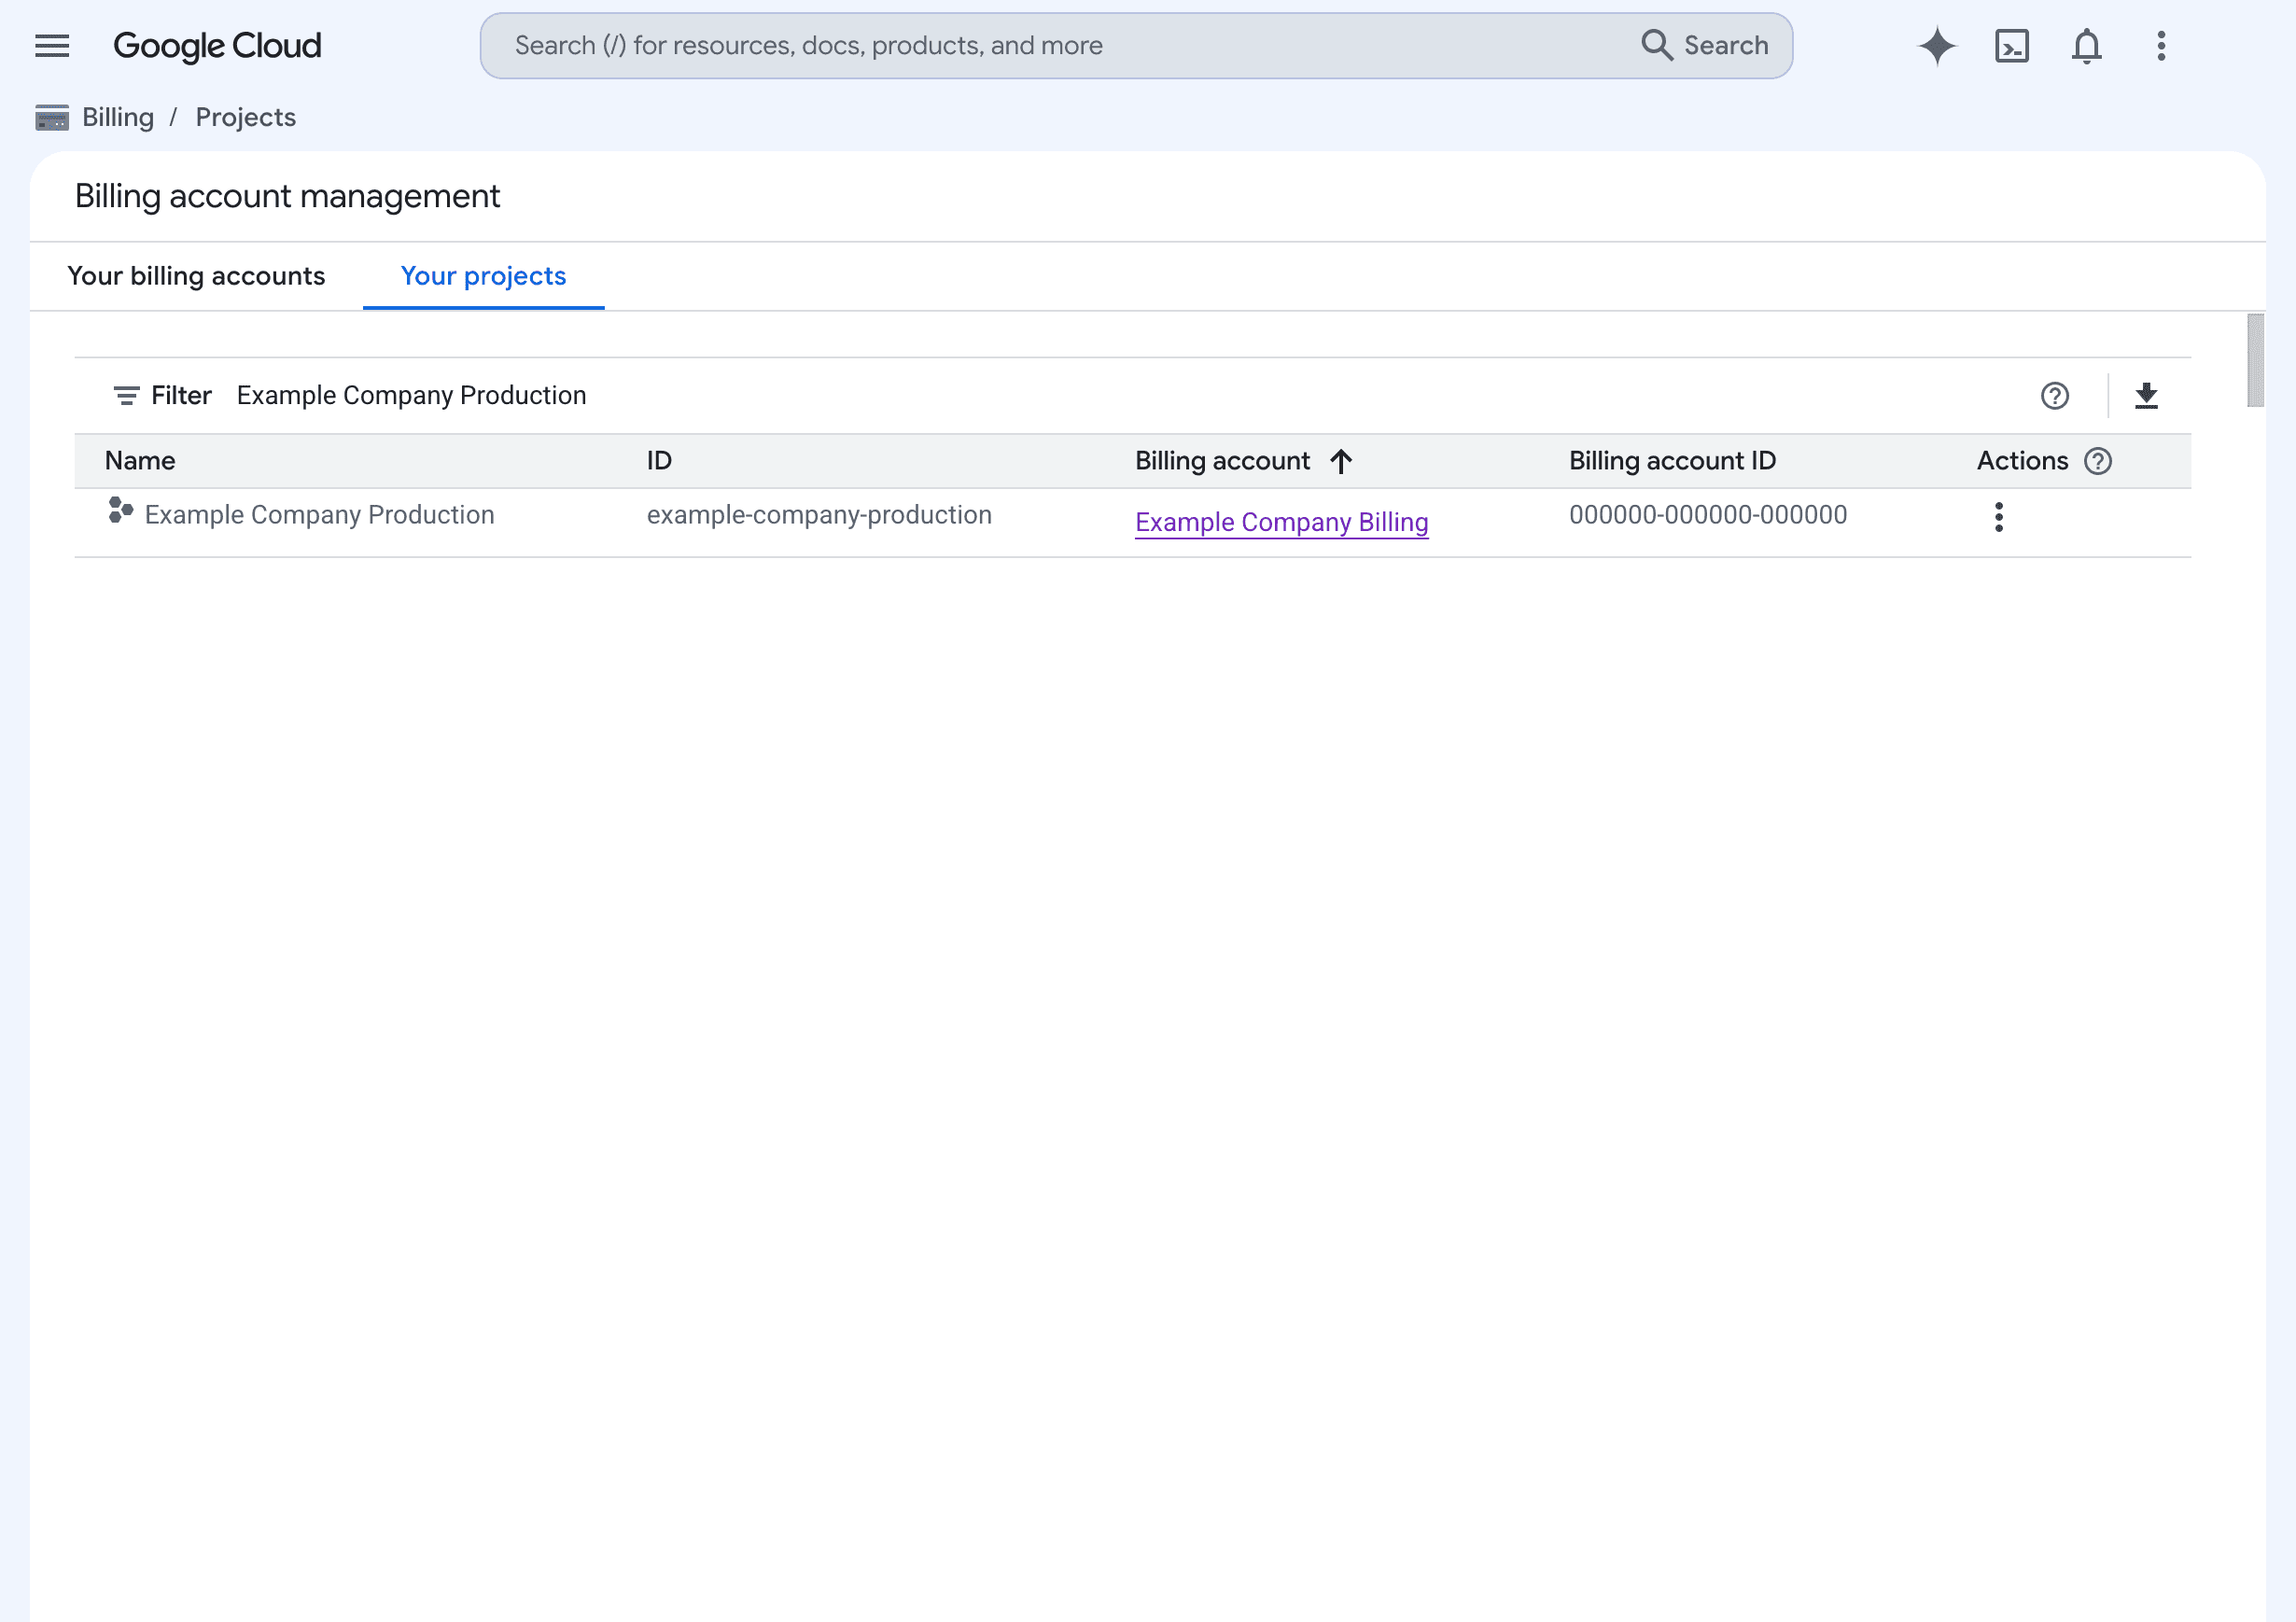This screenshot has height=1622, width=2296.
Task: Activate Cloud Shell terminal icon
Action: click(x=2012, y=45)
